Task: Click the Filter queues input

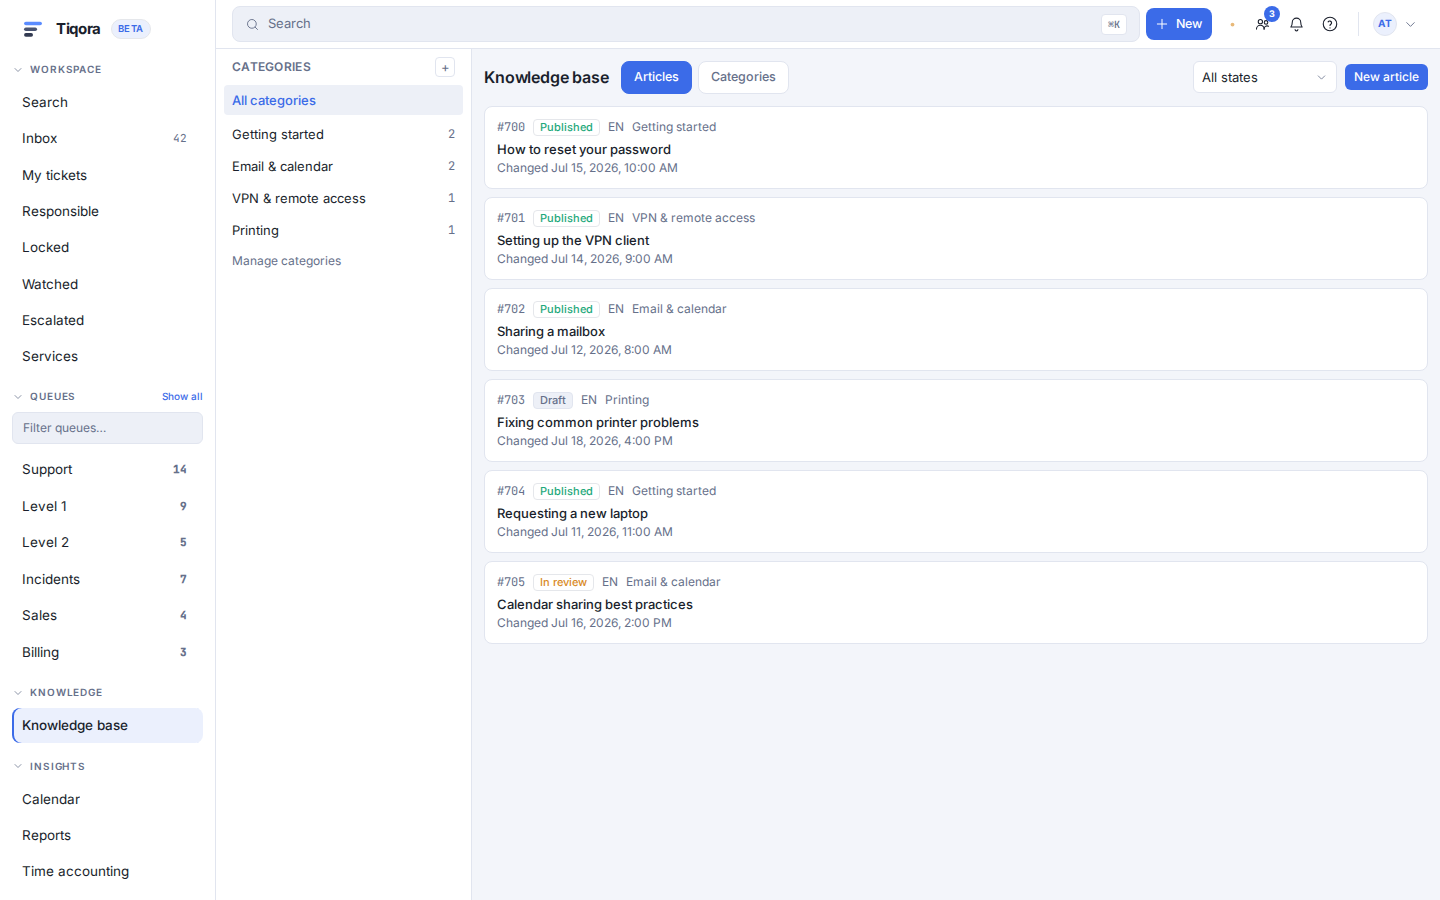Action: 107,428
